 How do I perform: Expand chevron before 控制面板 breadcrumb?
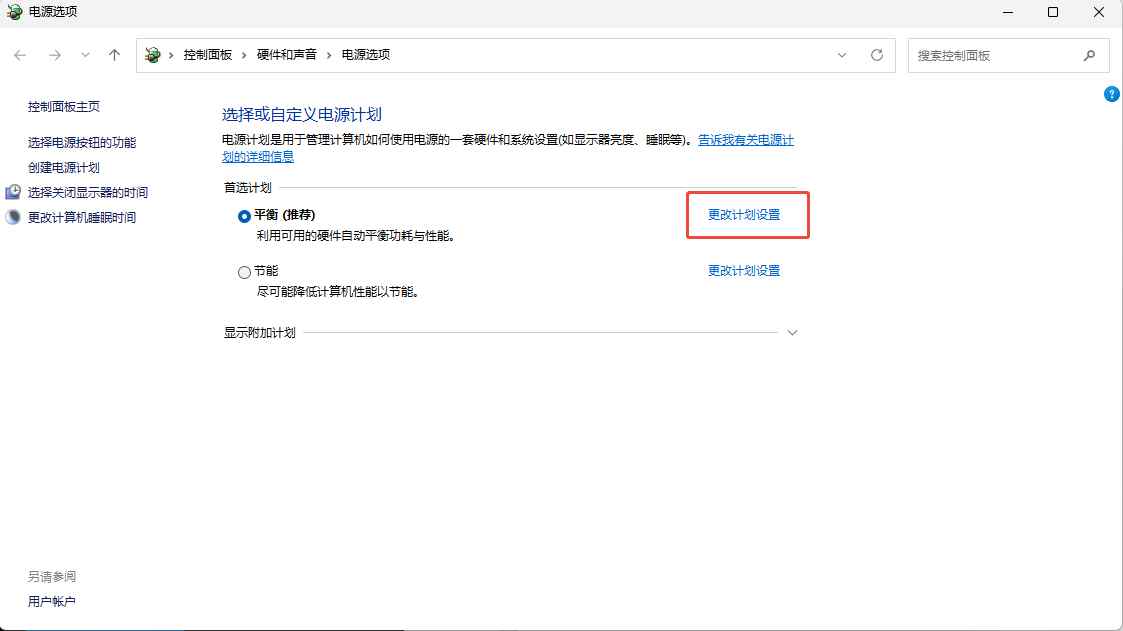coord(171,55)
